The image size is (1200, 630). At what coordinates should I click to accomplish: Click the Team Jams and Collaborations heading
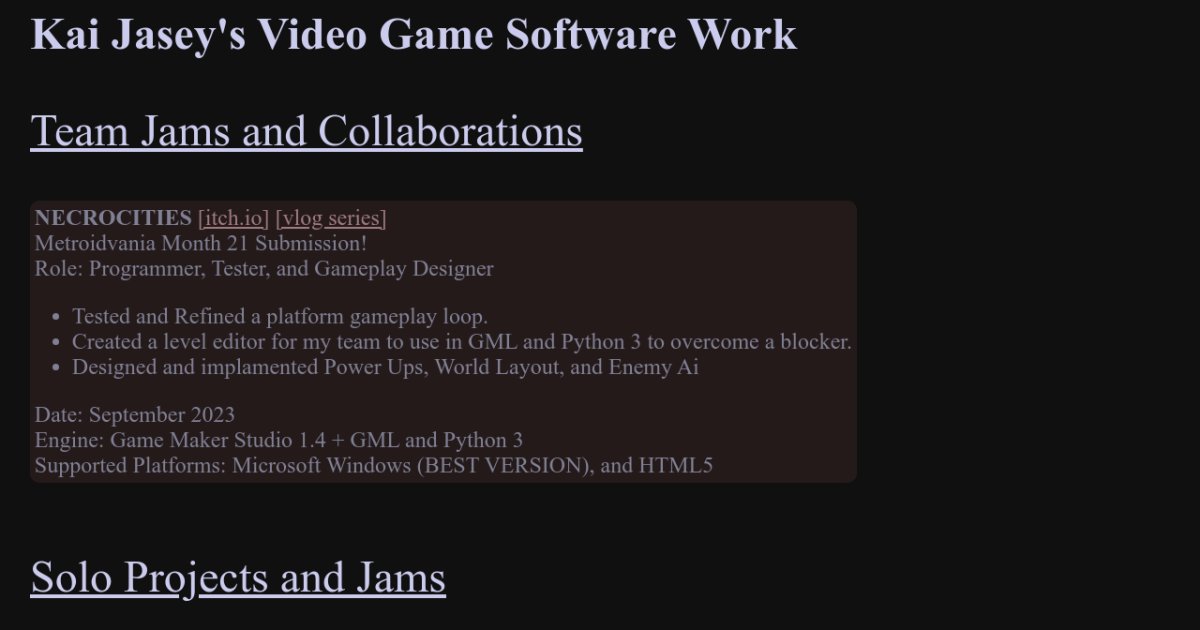(306, 131)
